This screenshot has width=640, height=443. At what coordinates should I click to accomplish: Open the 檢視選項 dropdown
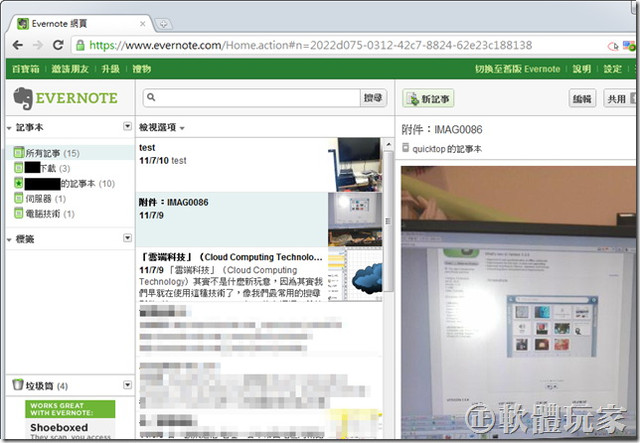click(x=162, y=127)
